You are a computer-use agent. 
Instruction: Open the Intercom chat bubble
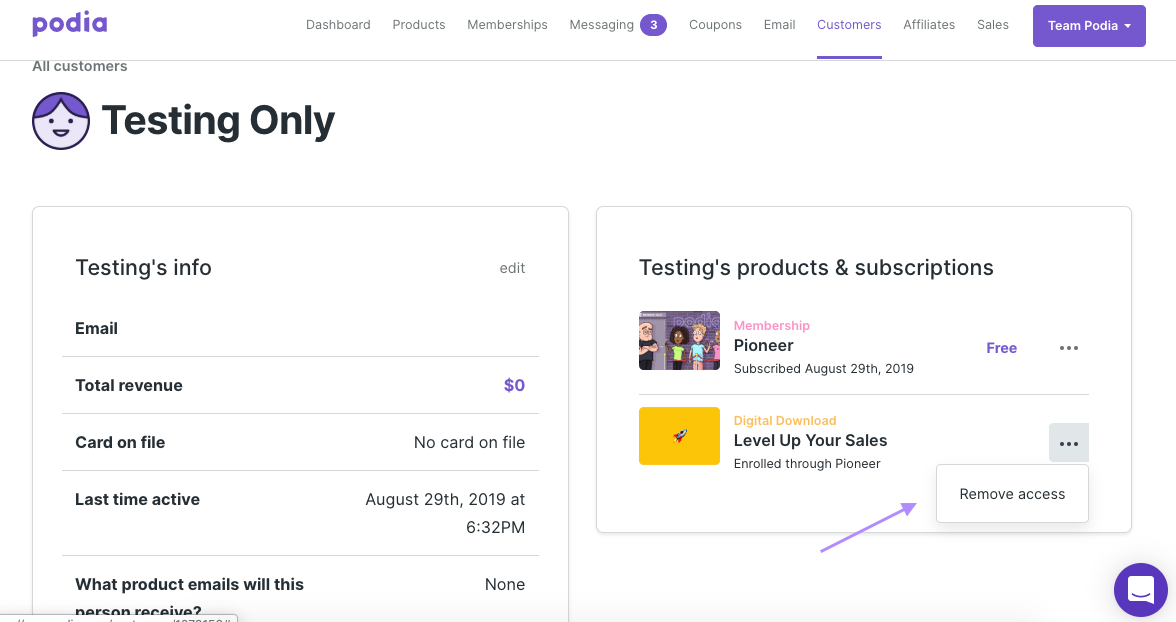click(1140, 589)
